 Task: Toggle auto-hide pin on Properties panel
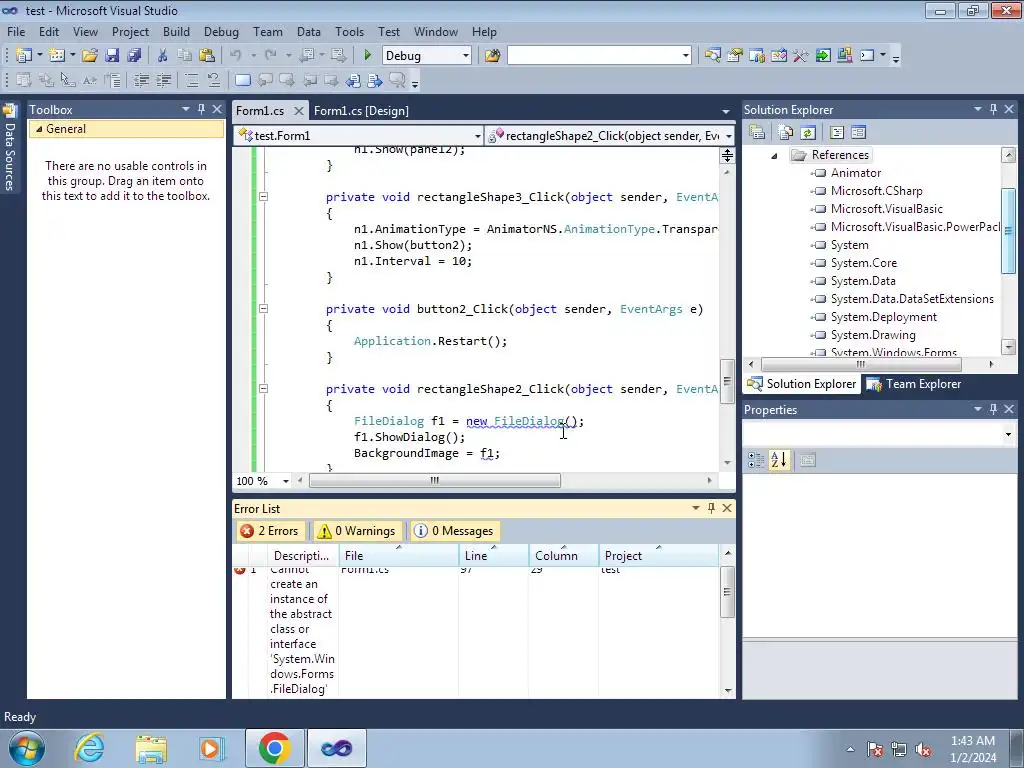(x=993, y=409)
